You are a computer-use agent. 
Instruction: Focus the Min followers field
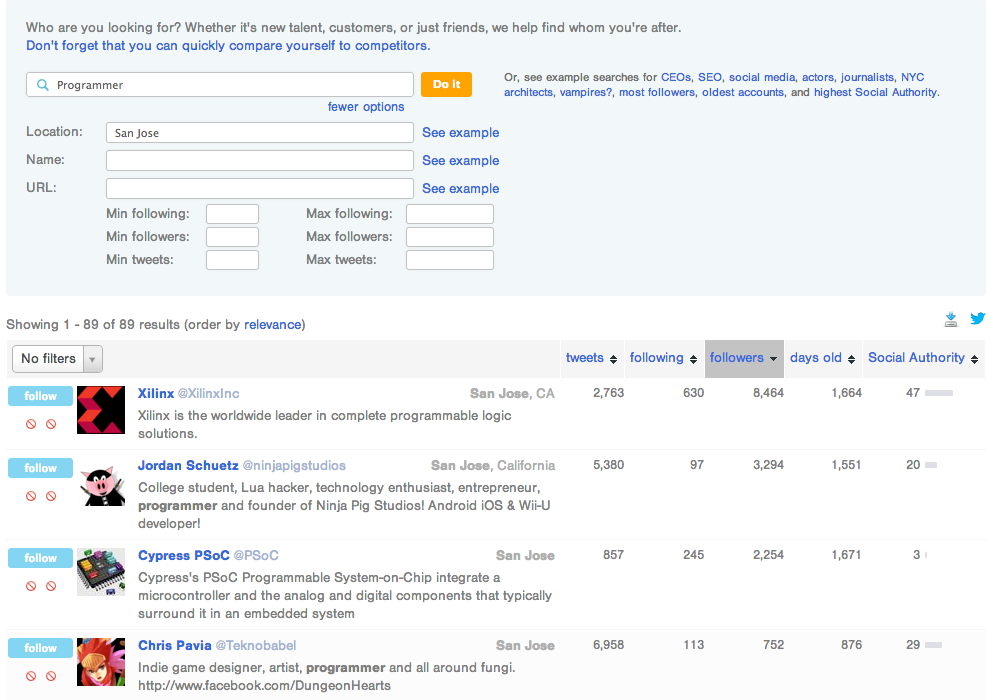pyautogui.click(x=232, y=236)
